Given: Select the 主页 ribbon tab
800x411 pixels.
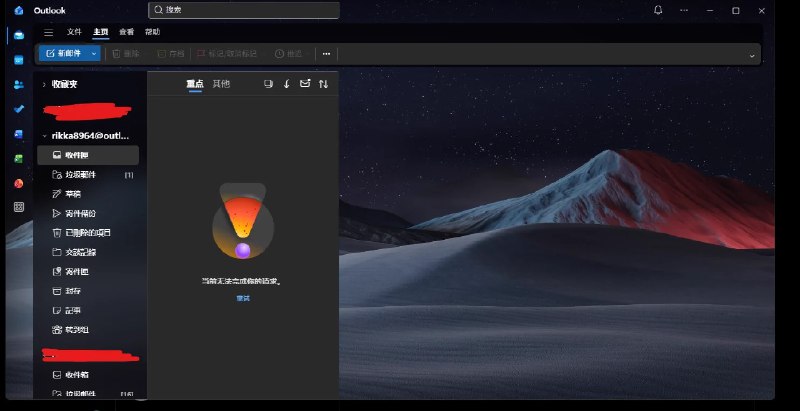Looking at the screenshot, I should pos(101,32).
